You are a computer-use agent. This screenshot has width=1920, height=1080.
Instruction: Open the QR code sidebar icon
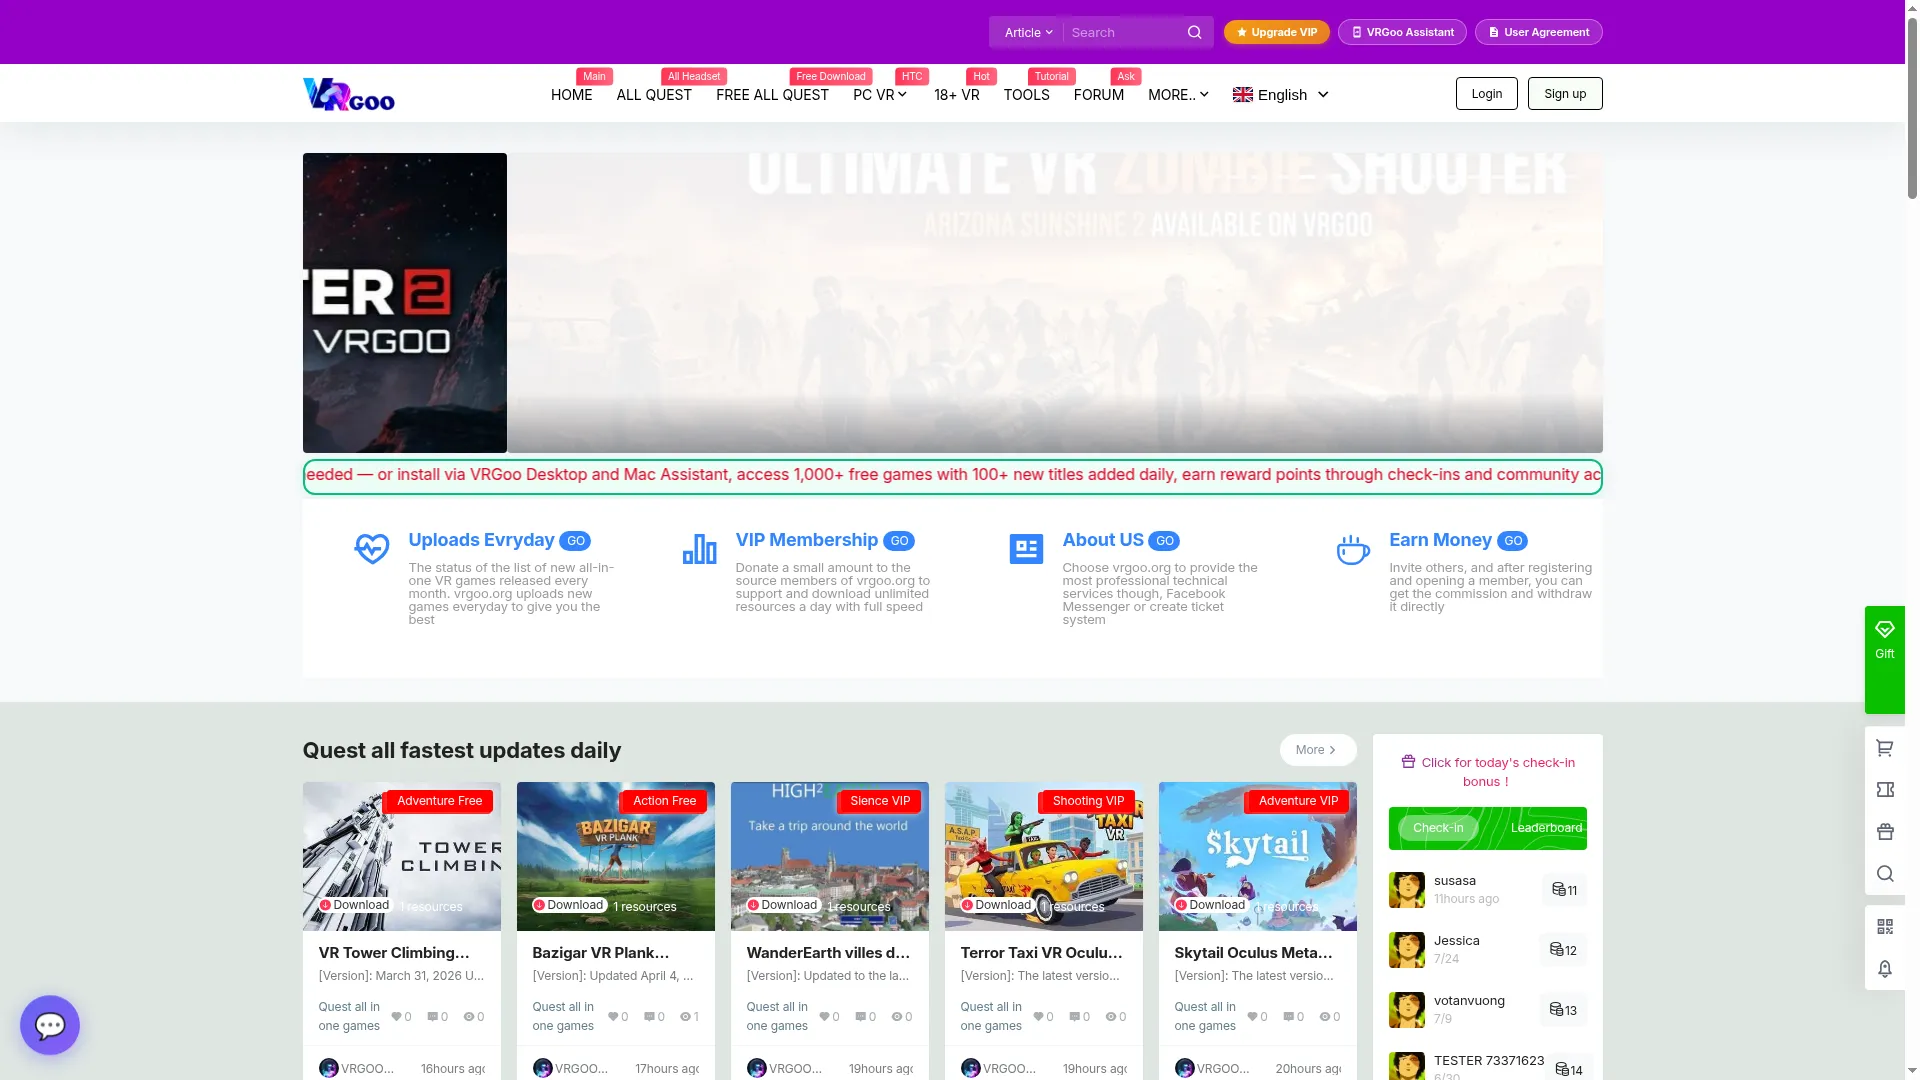1885,927
